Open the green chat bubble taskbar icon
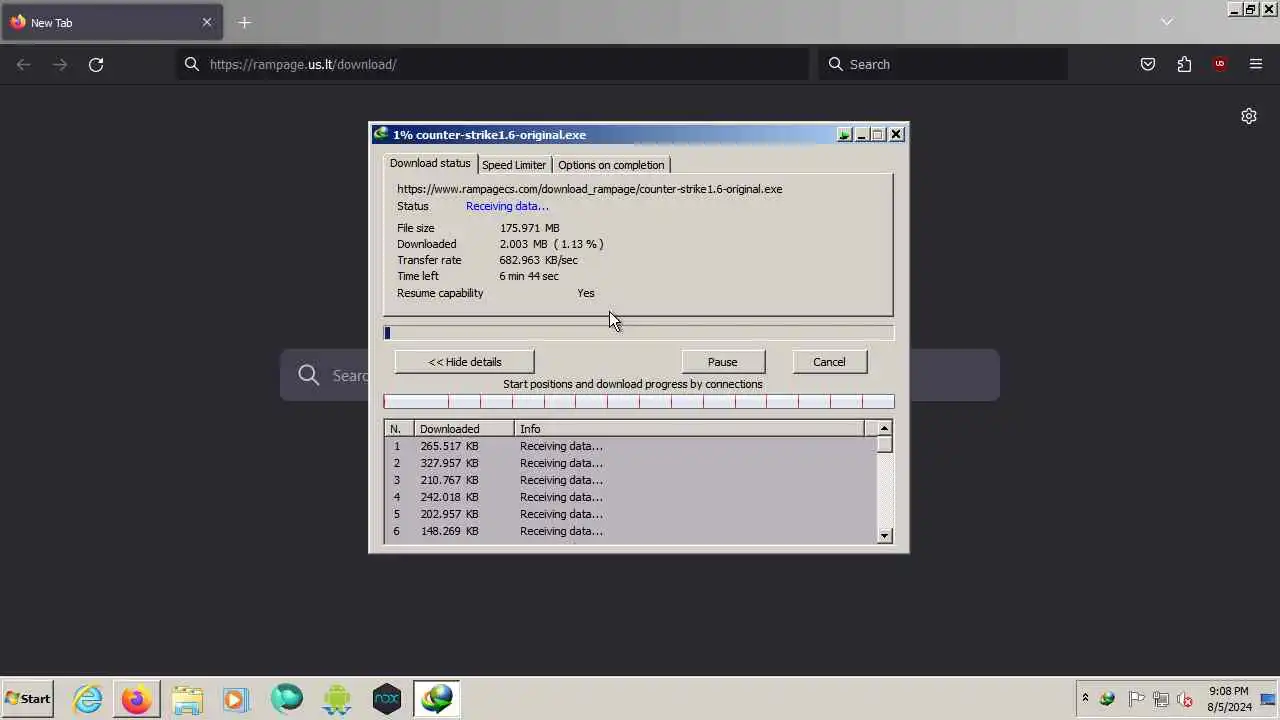 pyautogui.click(x=287, y=698)
